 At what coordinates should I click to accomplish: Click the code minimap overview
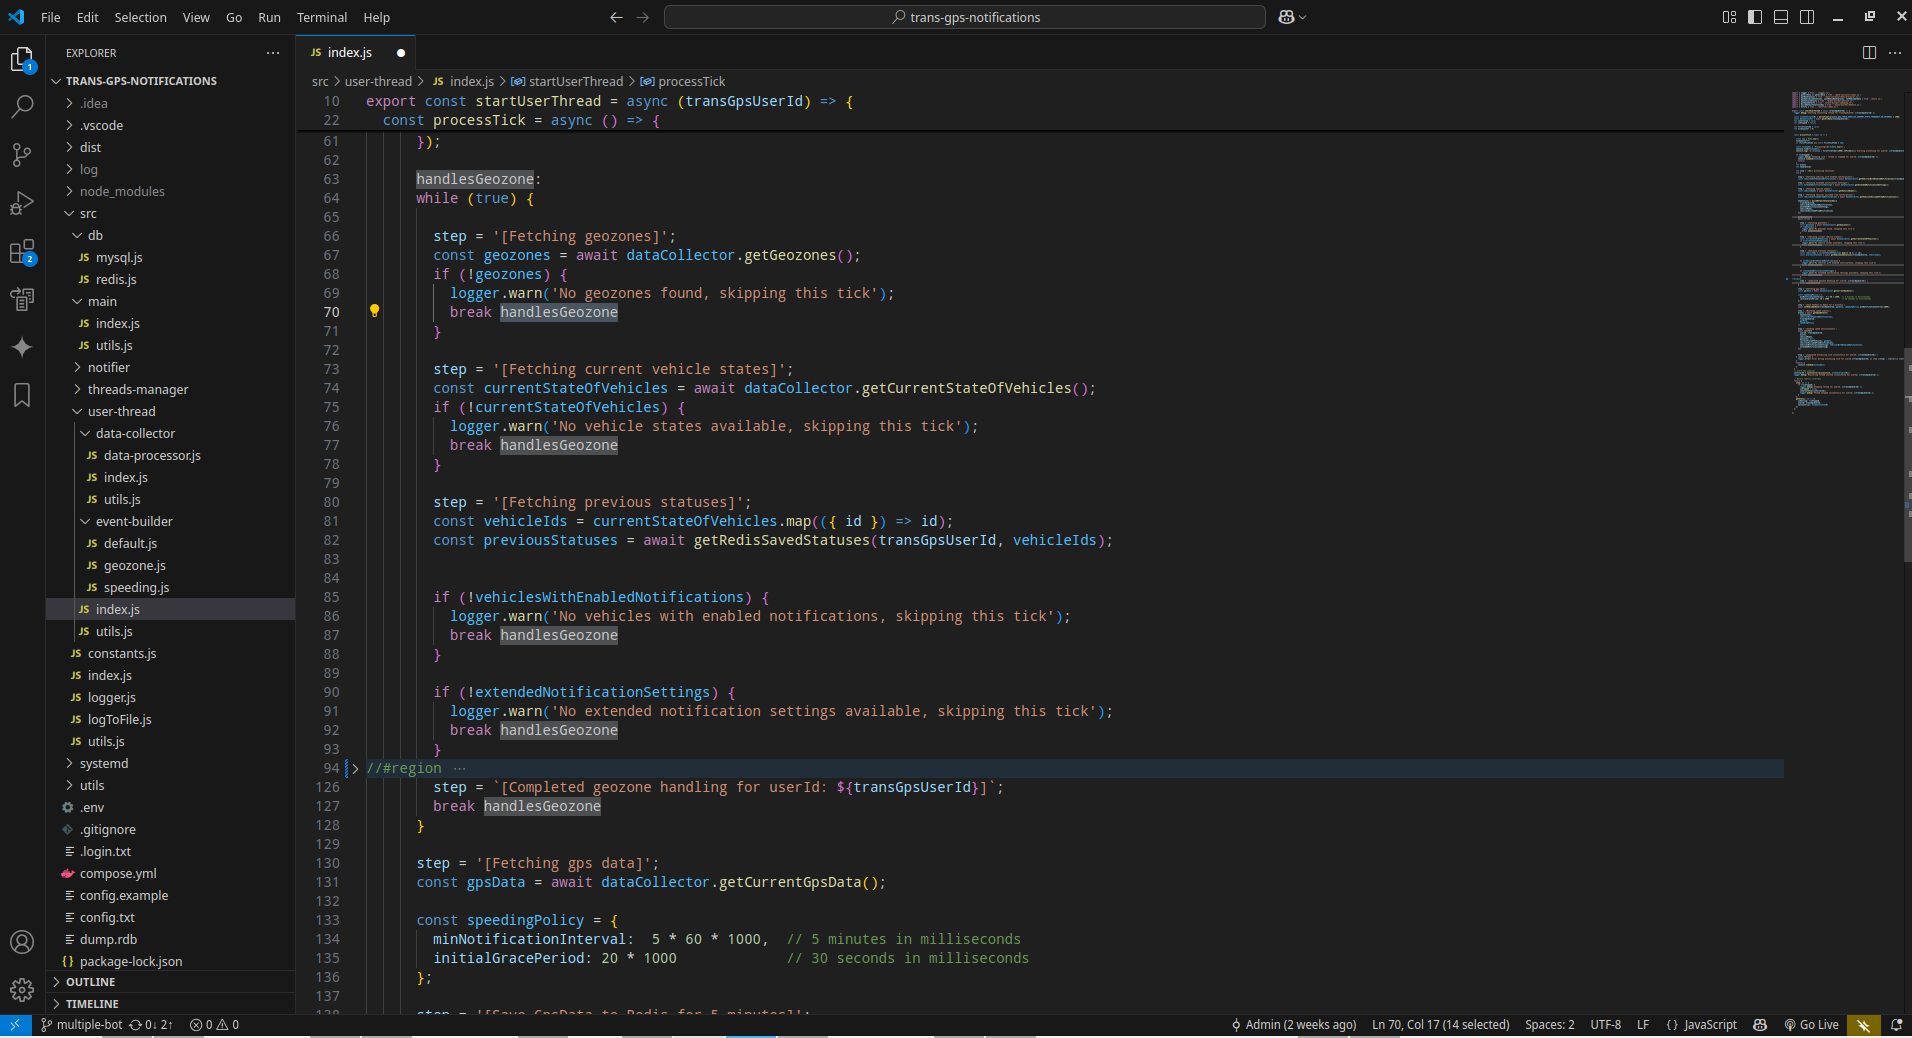1840,250
